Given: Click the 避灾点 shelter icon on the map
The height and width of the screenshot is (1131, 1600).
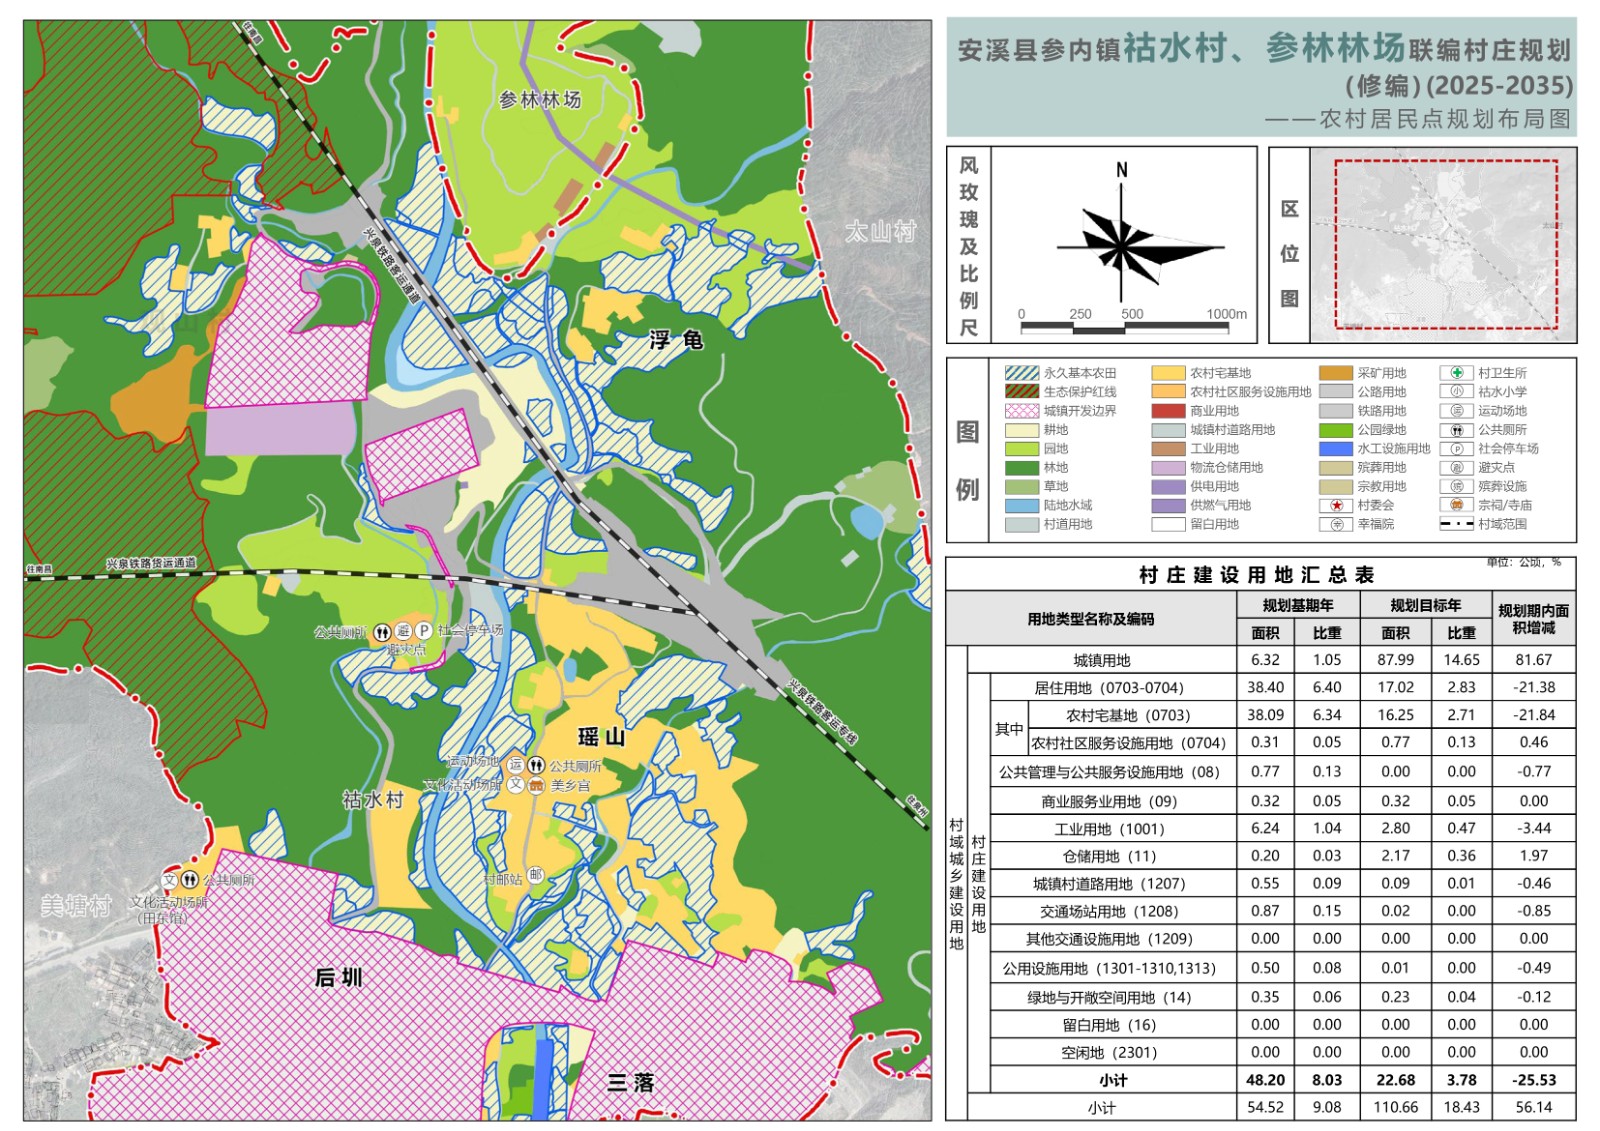Looking at the screenshot, I should pyautogui.click(x=403, y=631).
